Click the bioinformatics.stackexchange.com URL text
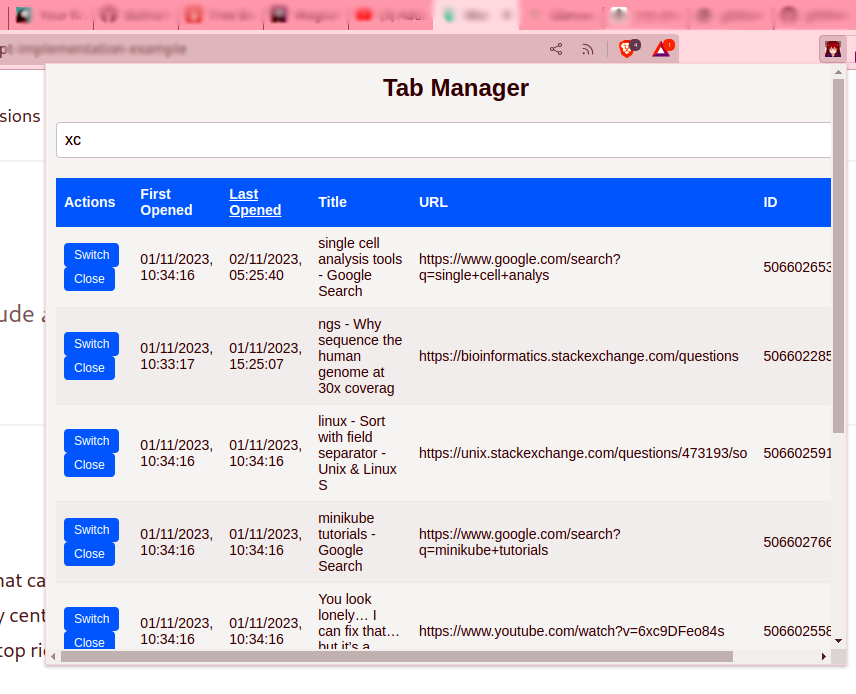Screen dimensions: 856x694 (579, 356)
